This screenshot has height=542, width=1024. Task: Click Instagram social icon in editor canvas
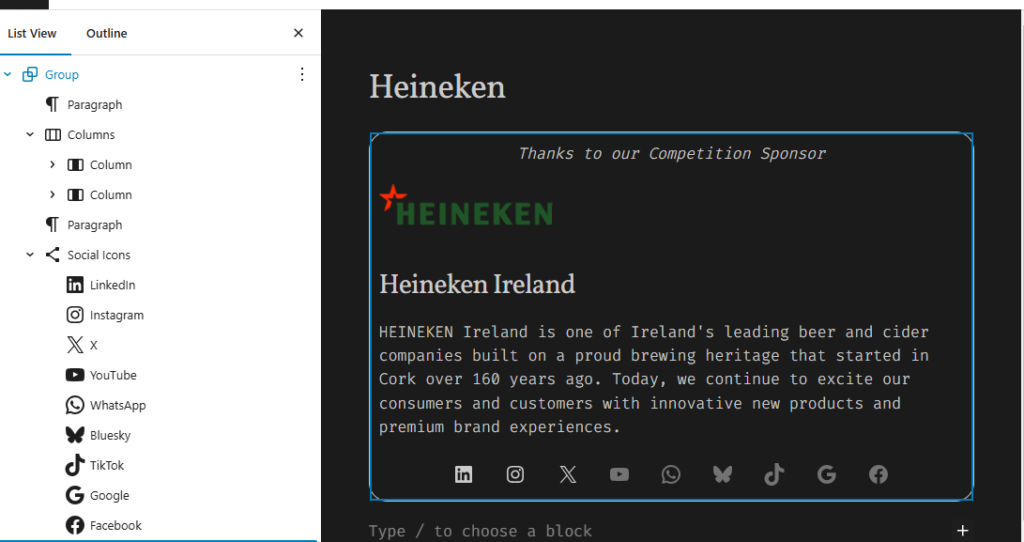515,475
